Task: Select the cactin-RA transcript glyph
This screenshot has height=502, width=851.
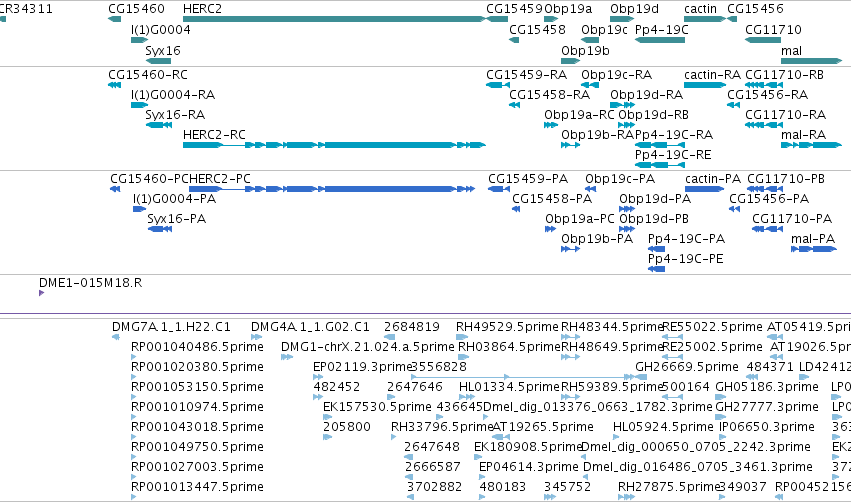Action: 705,85
